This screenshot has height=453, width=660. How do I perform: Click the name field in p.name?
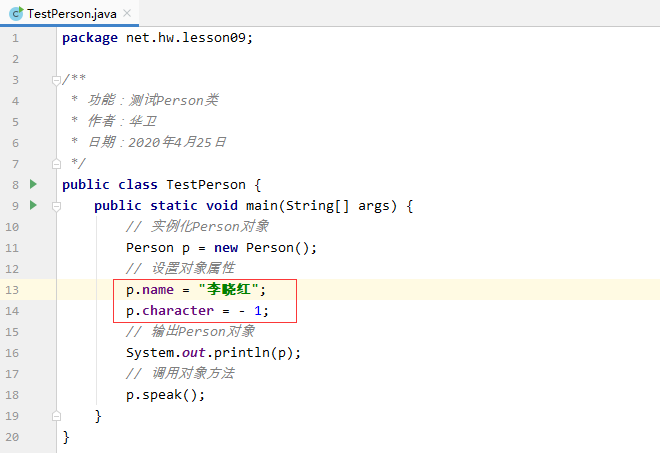tap(158, 290)
